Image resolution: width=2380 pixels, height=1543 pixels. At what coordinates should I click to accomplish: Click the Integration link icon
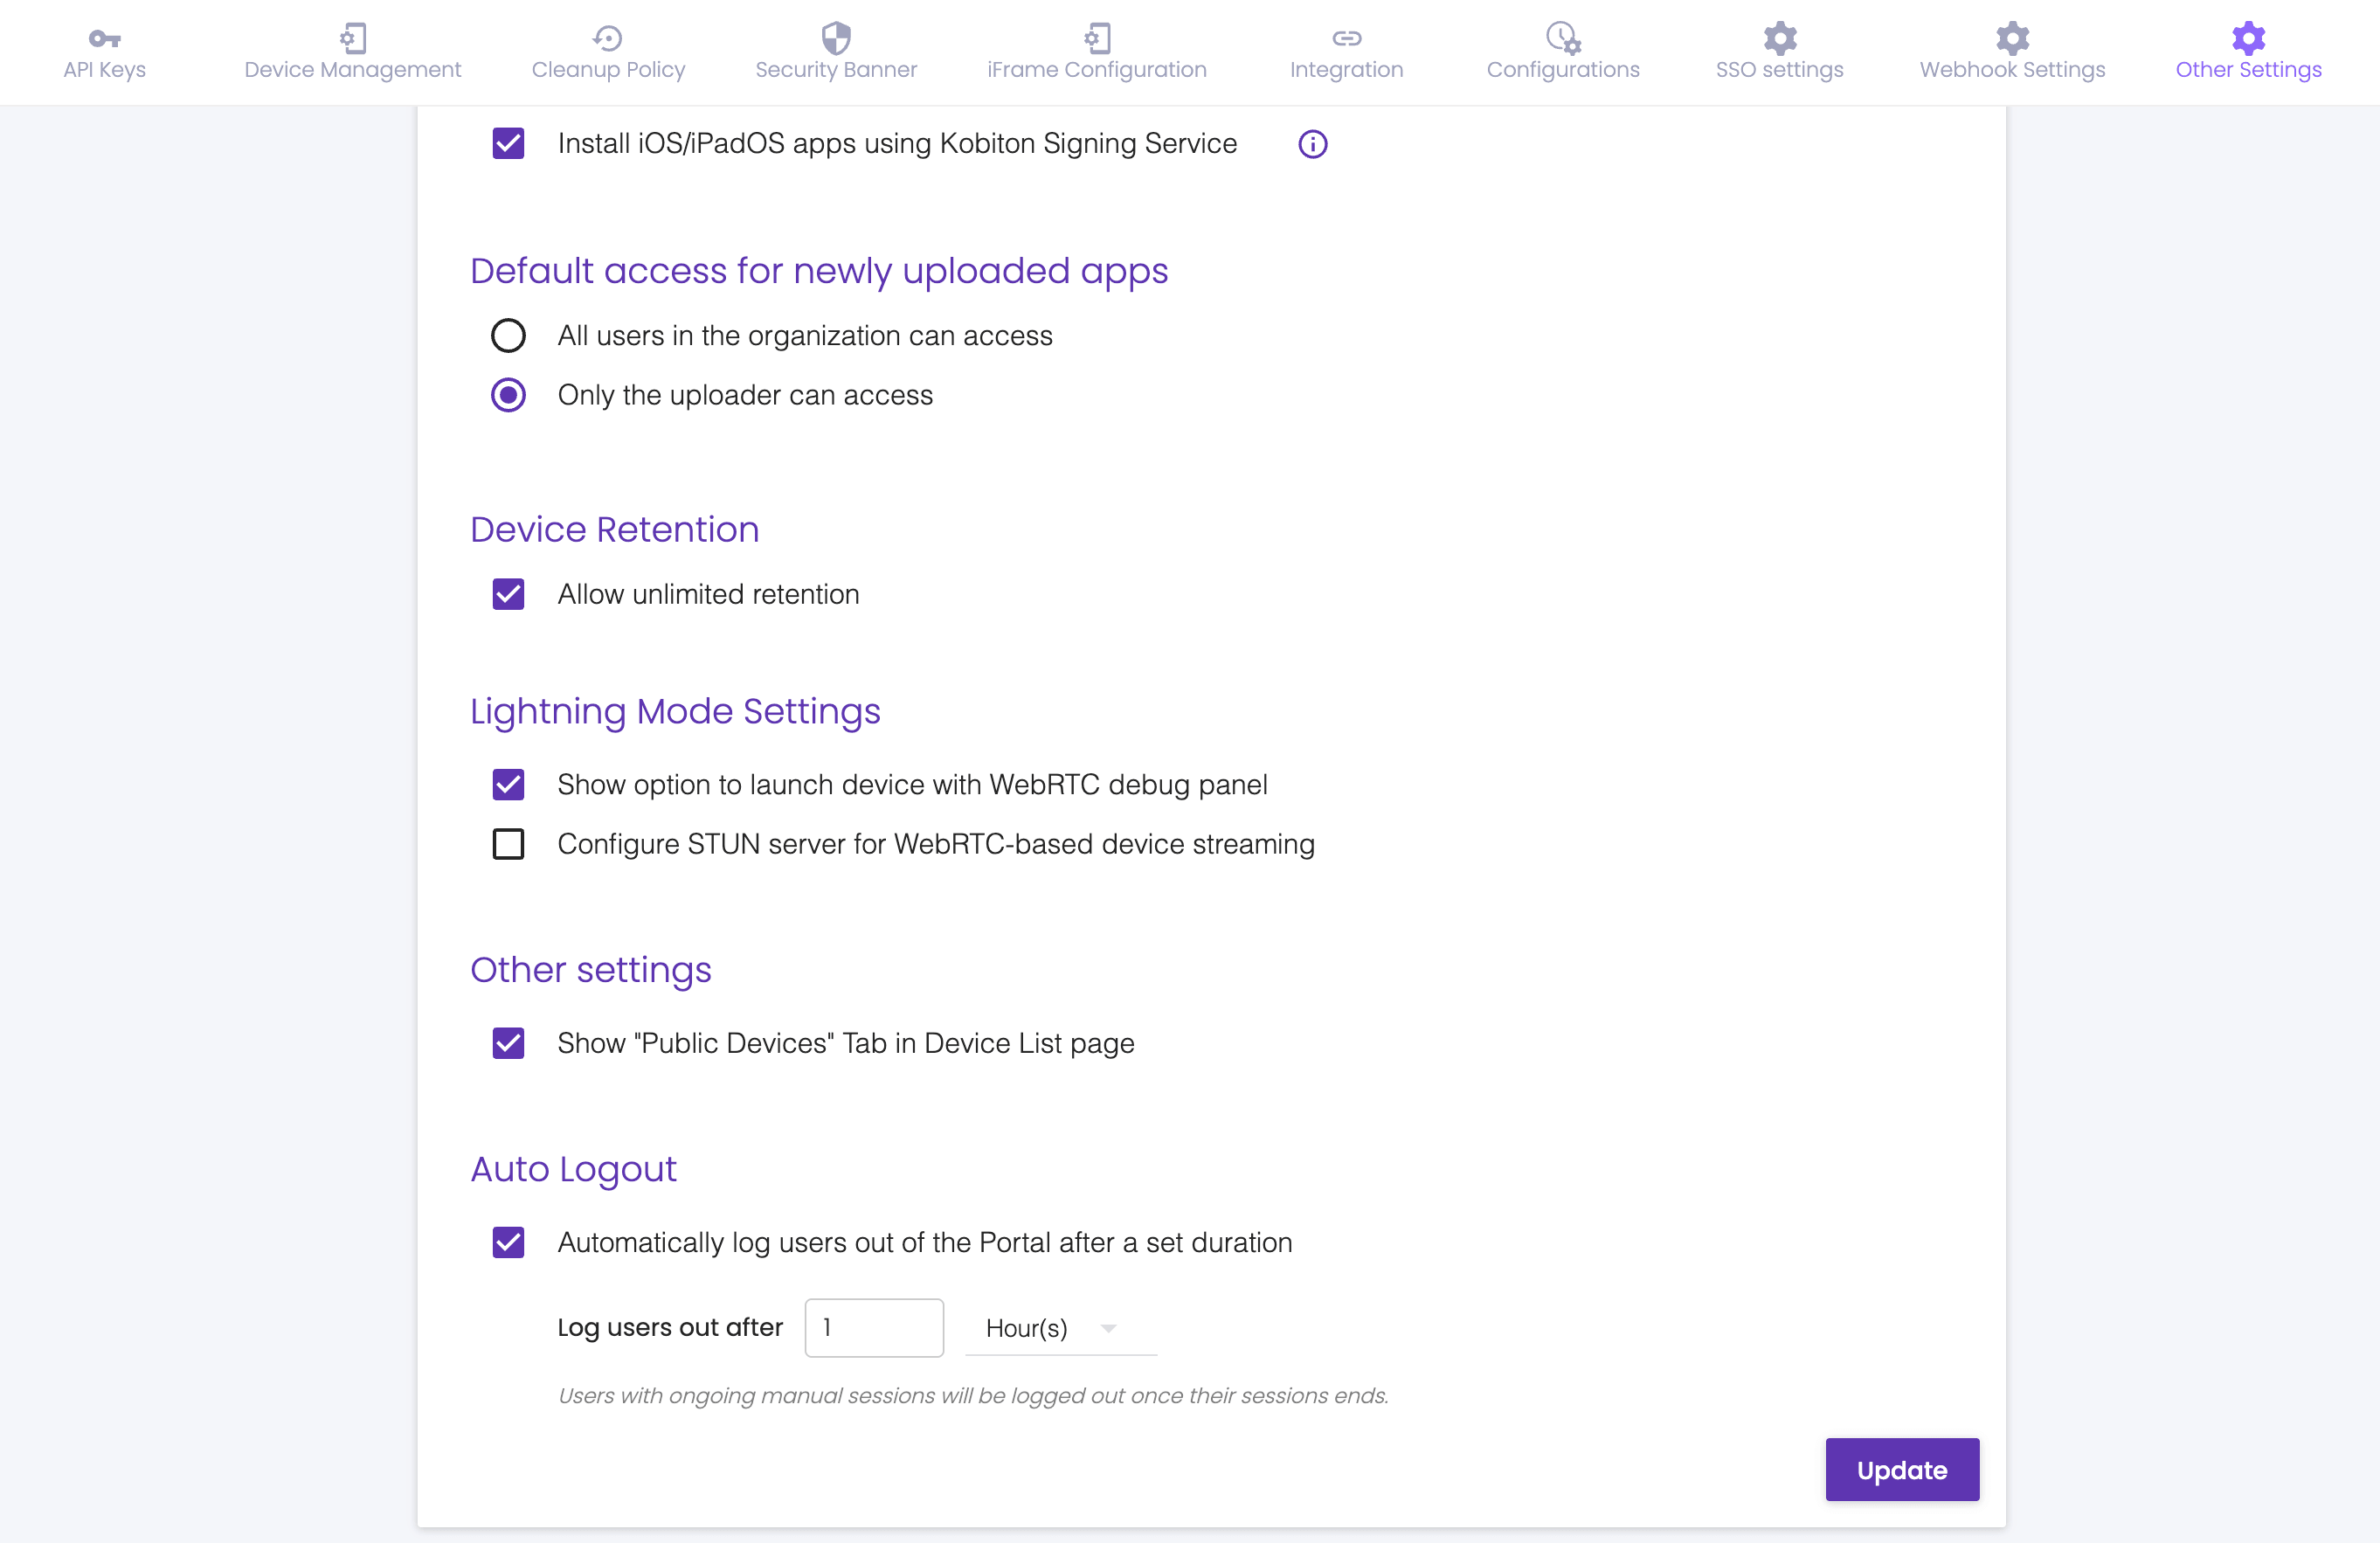pyautogui.click(x=1346, y=38)
